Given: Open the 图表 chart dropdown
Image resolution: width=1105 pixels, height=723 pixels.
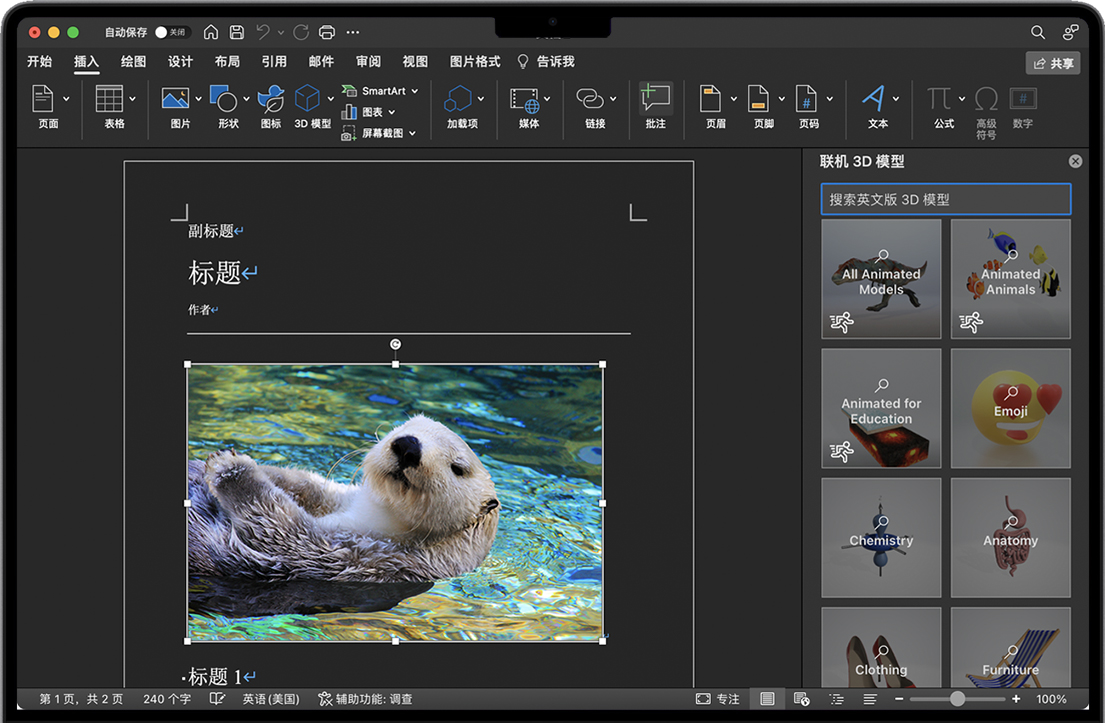Looking at the screenshot, I should [392, 112].
